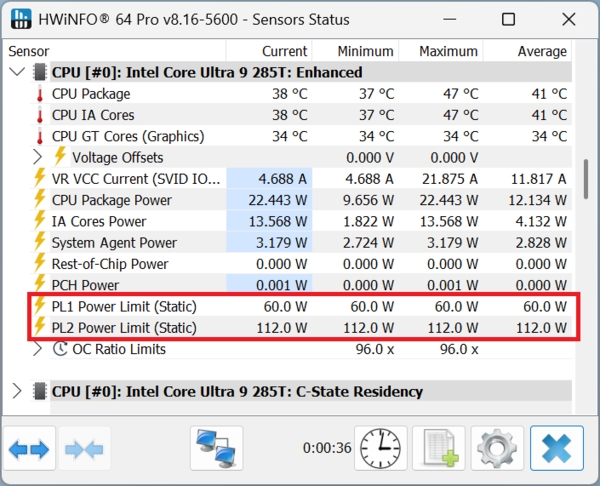
Task: Select the CPU Package temperature row
Action: (x=302, y=94)
